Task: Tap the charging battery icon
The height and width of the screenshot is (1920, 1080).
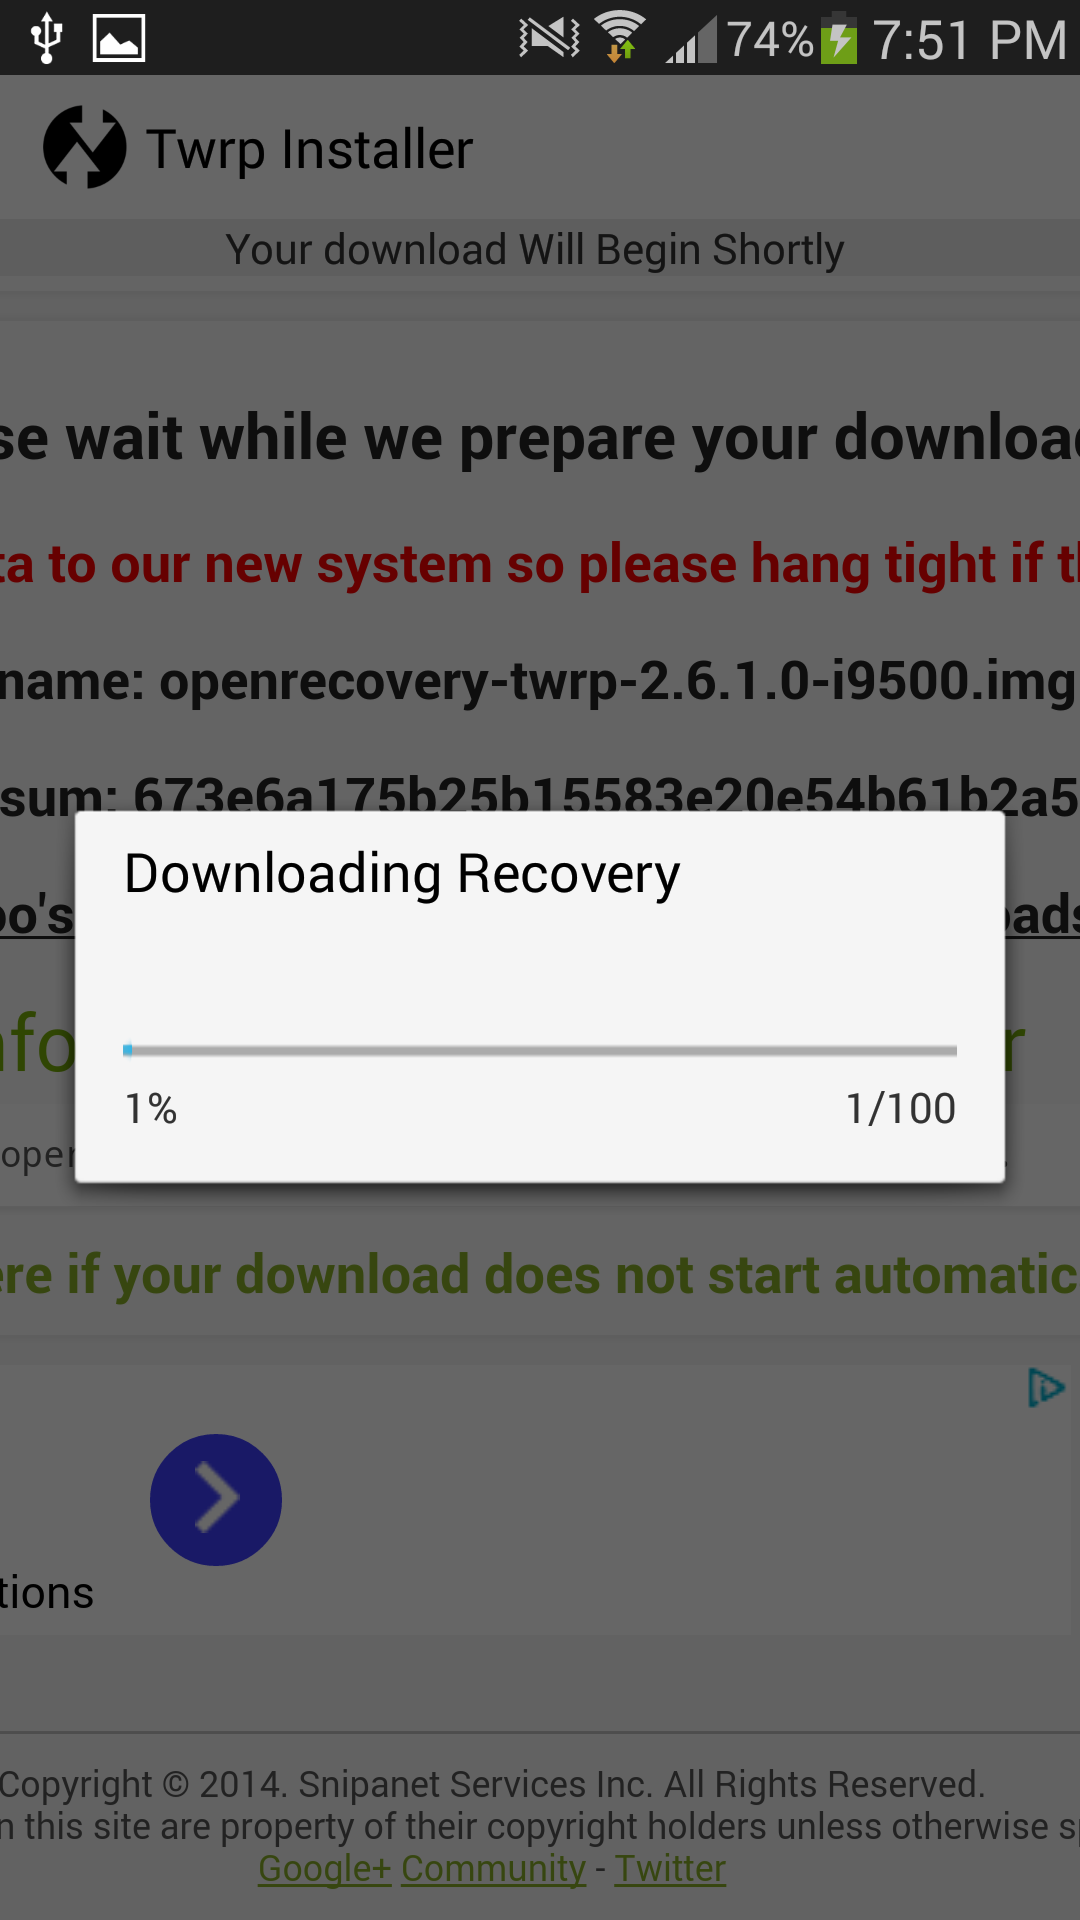Action: [x=839, y=38]
